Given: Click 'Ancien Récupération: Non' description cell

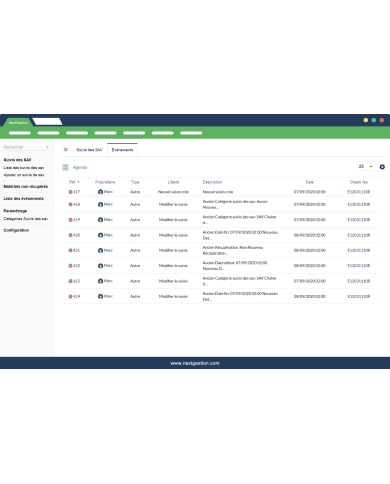Looking at the screenshot, I should [233, 250].
